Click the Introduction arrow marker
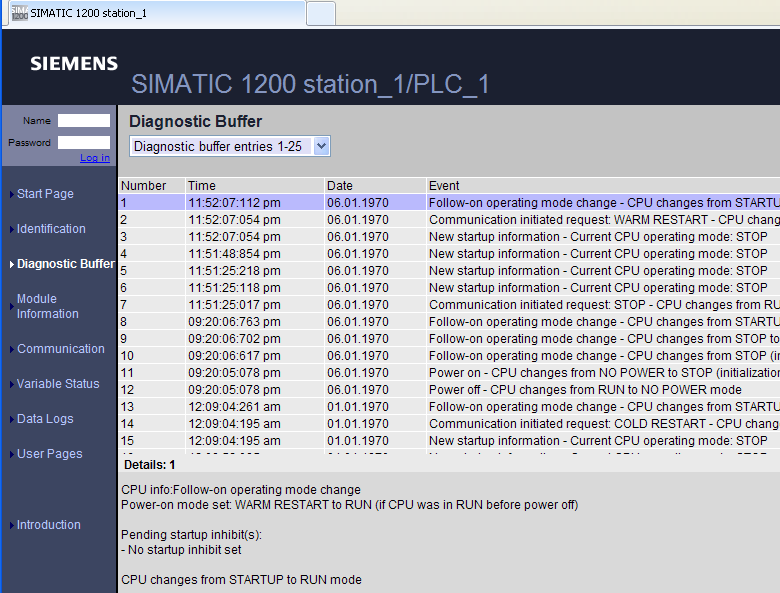This screenshot has width=780, height=593. click(12, 525)
